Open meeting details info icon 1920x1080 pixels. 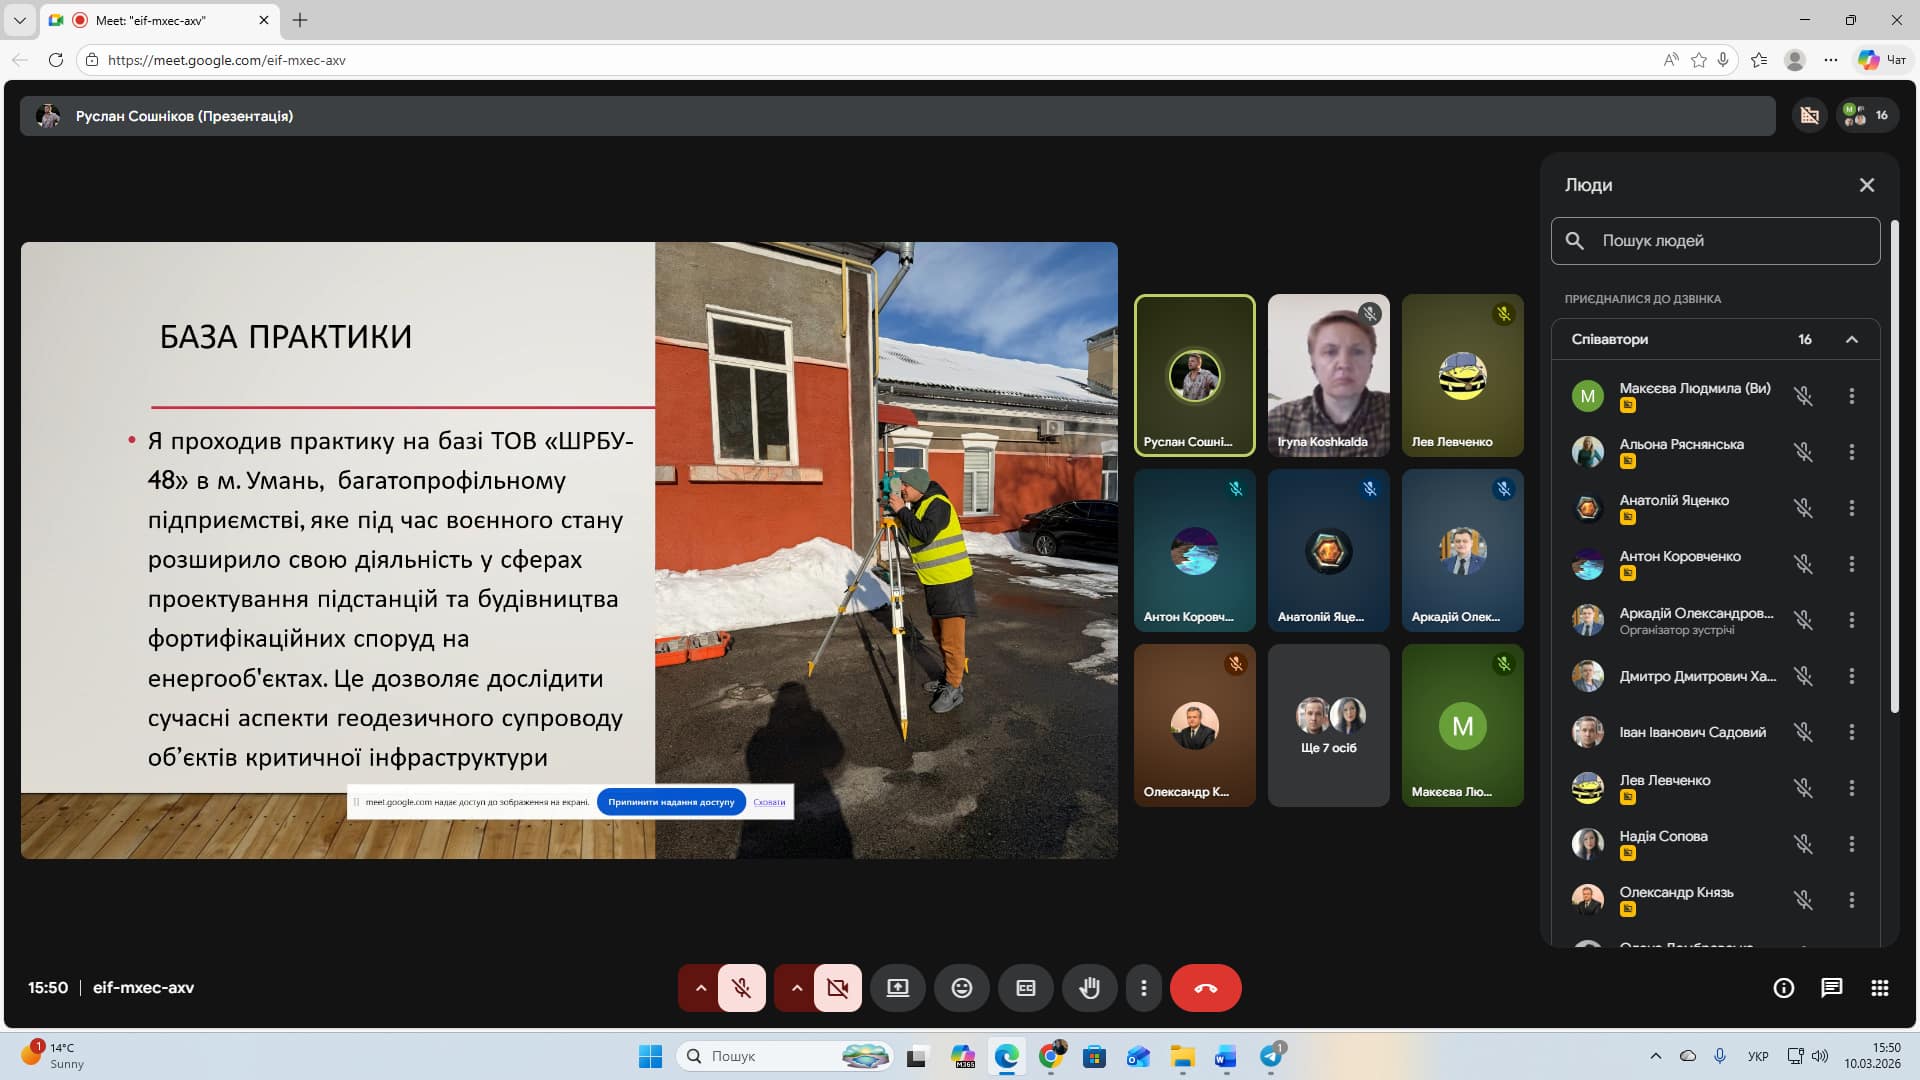click(x=1783, y=988)
